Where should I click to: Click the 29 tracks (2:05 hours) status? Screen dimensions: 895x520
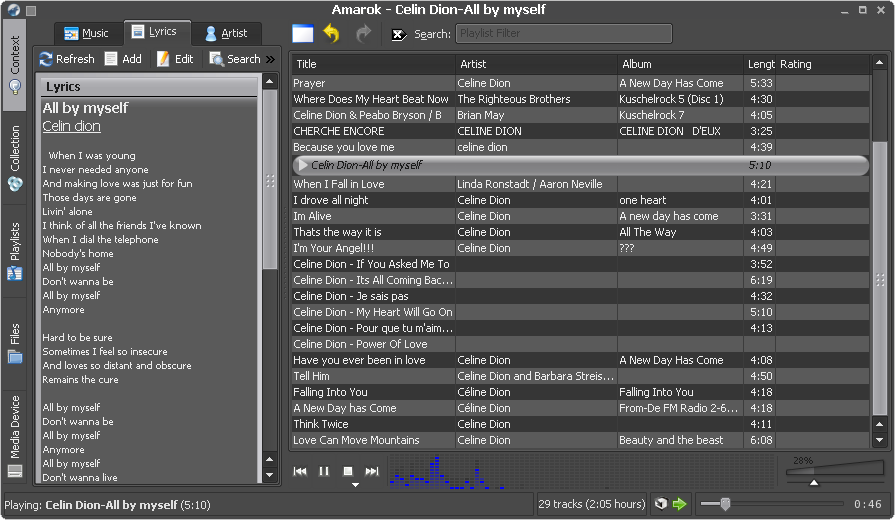591,504
